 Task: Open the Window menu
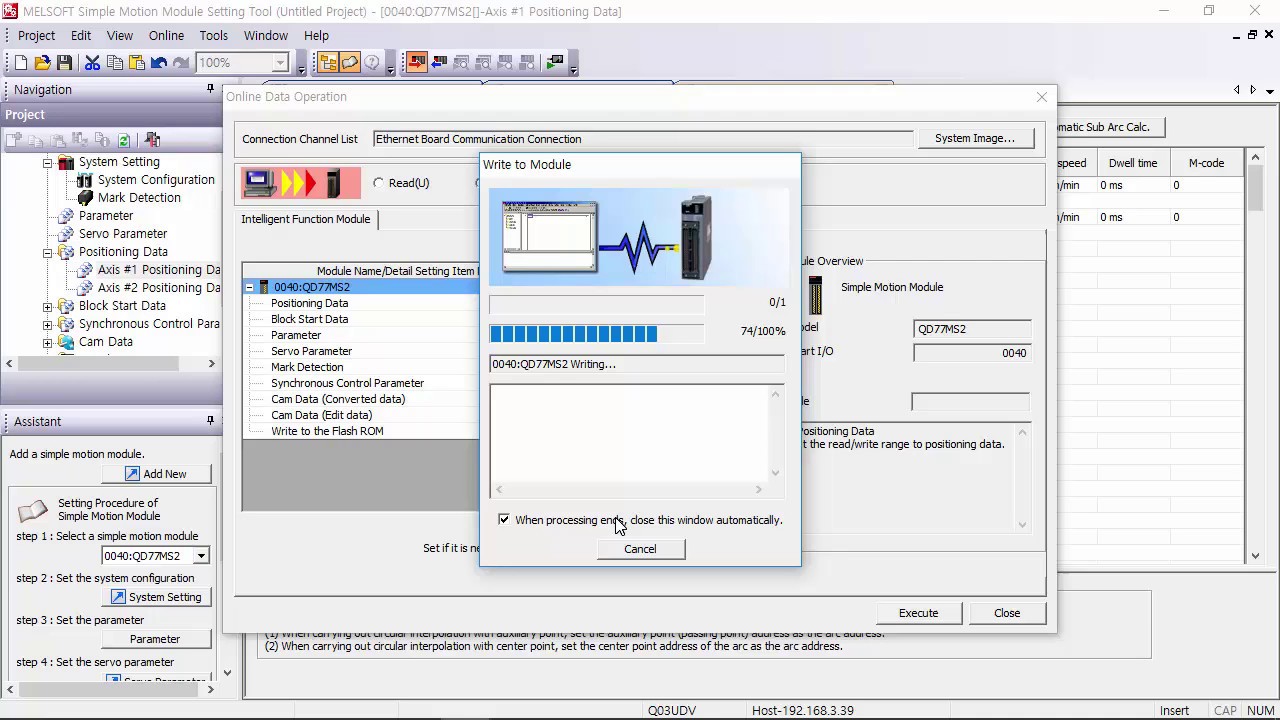(266, 35)
